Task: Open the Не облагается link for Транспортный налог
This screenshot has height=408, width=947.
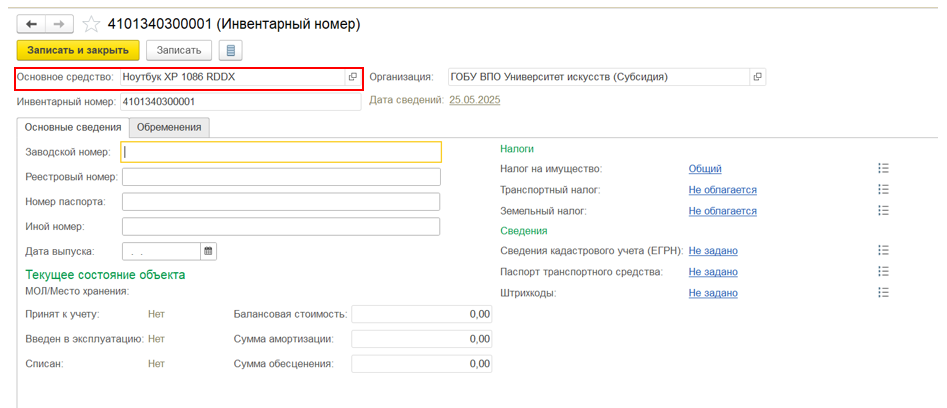Action: 723,190
